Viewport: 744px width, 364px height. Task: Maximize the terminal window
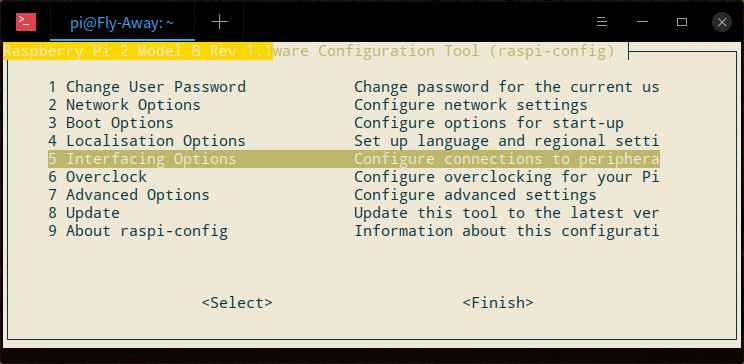click(x=682, y=22)
